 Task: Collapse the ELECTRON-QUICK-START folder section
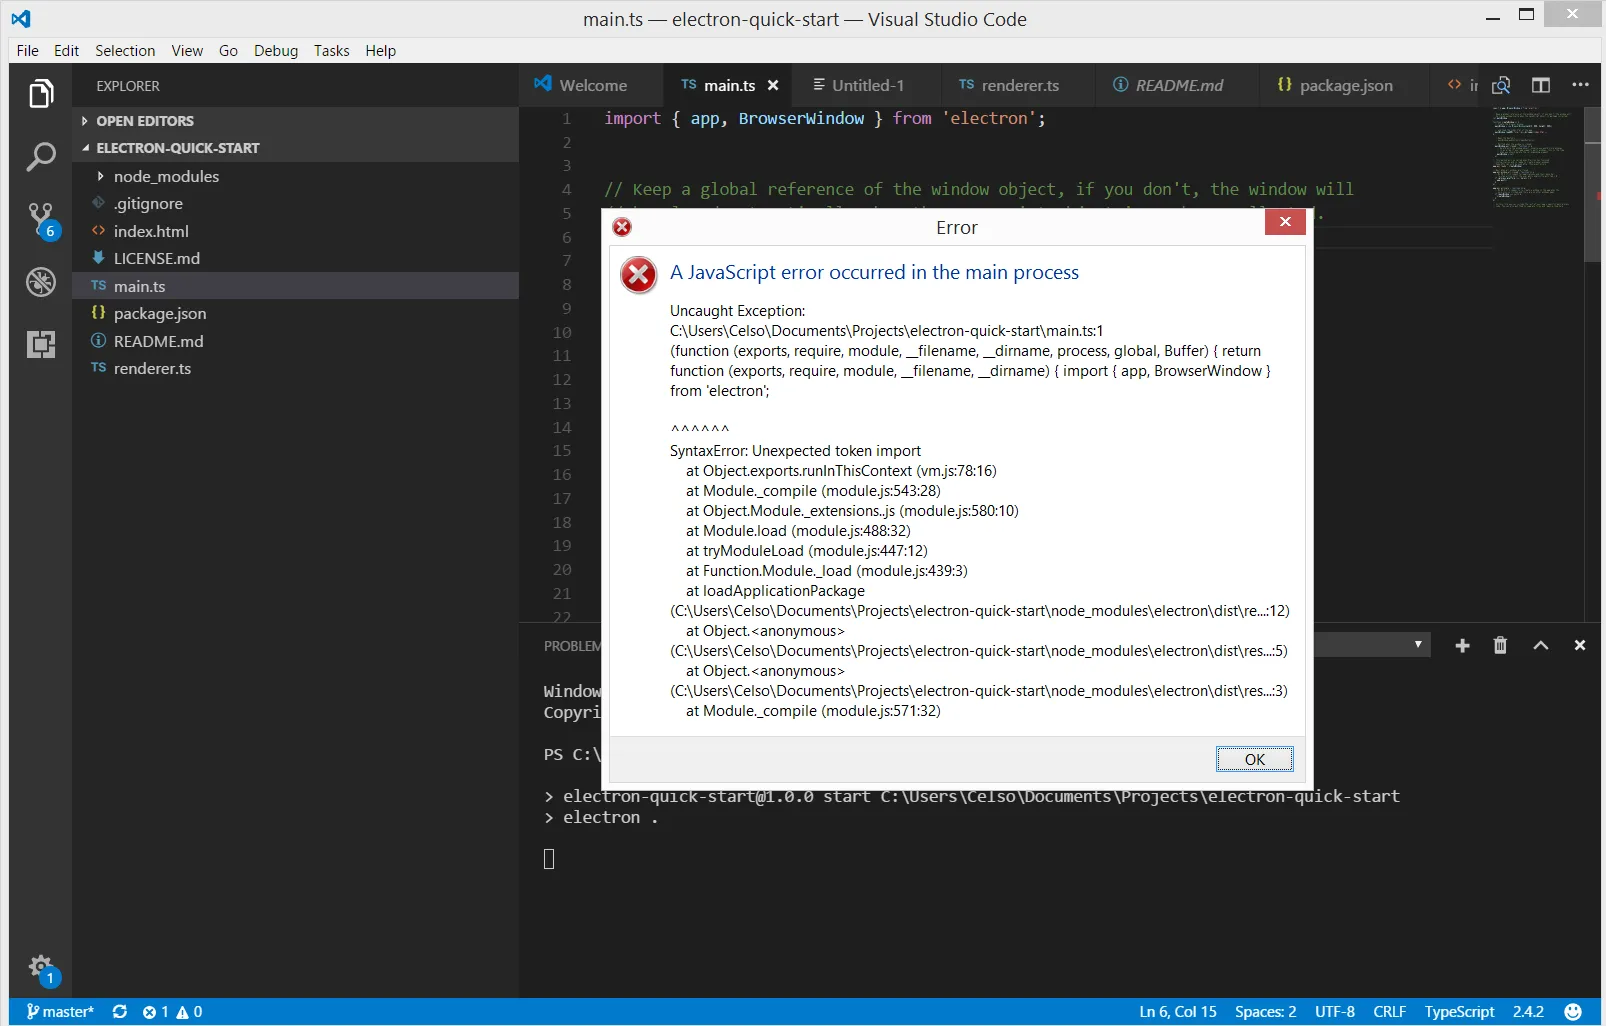tap(295, 148)
